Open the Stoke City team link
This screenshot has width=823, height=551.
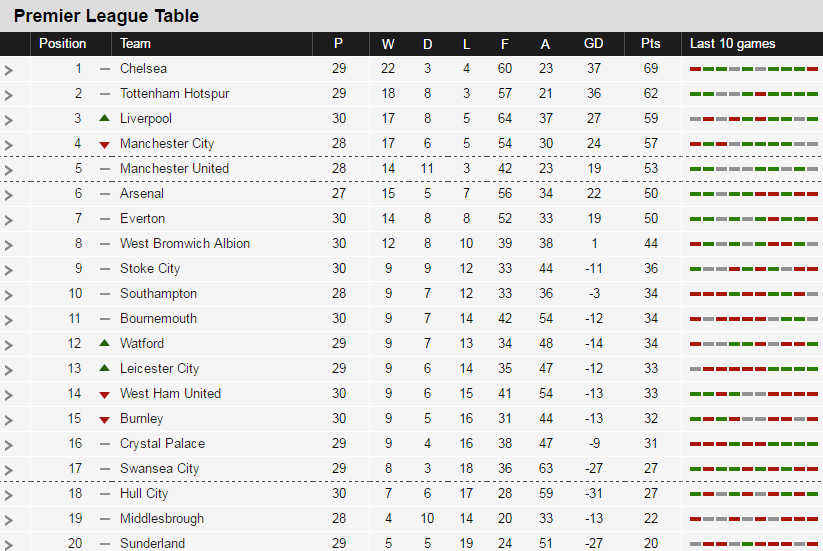click(150, 268)
